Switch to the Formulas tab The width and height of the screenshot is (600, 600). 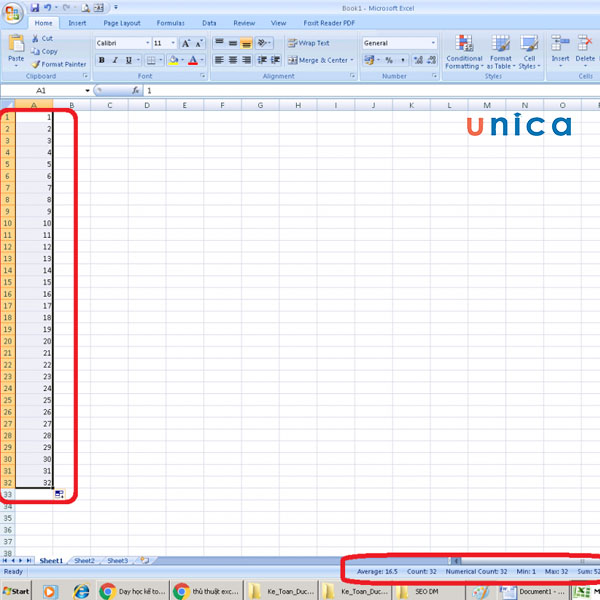point(170,23)
